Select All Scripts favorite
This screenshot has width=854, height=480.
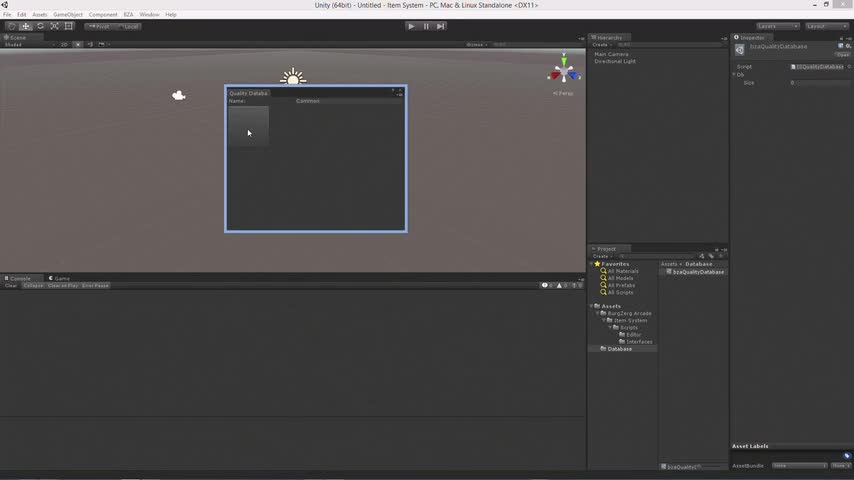tap(617, 293)
